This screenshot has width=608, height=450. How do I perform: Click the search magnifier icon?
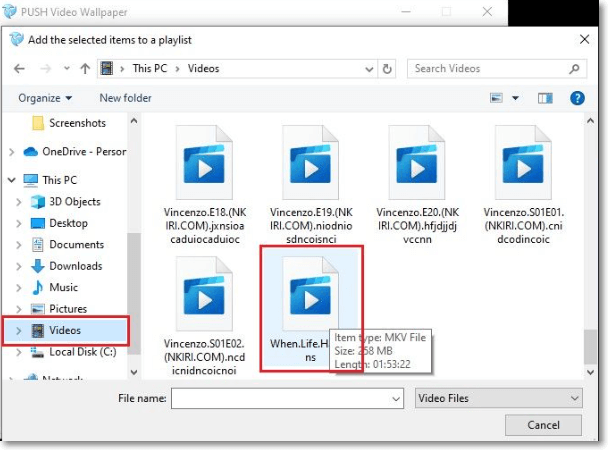click(x=574, y=69)
